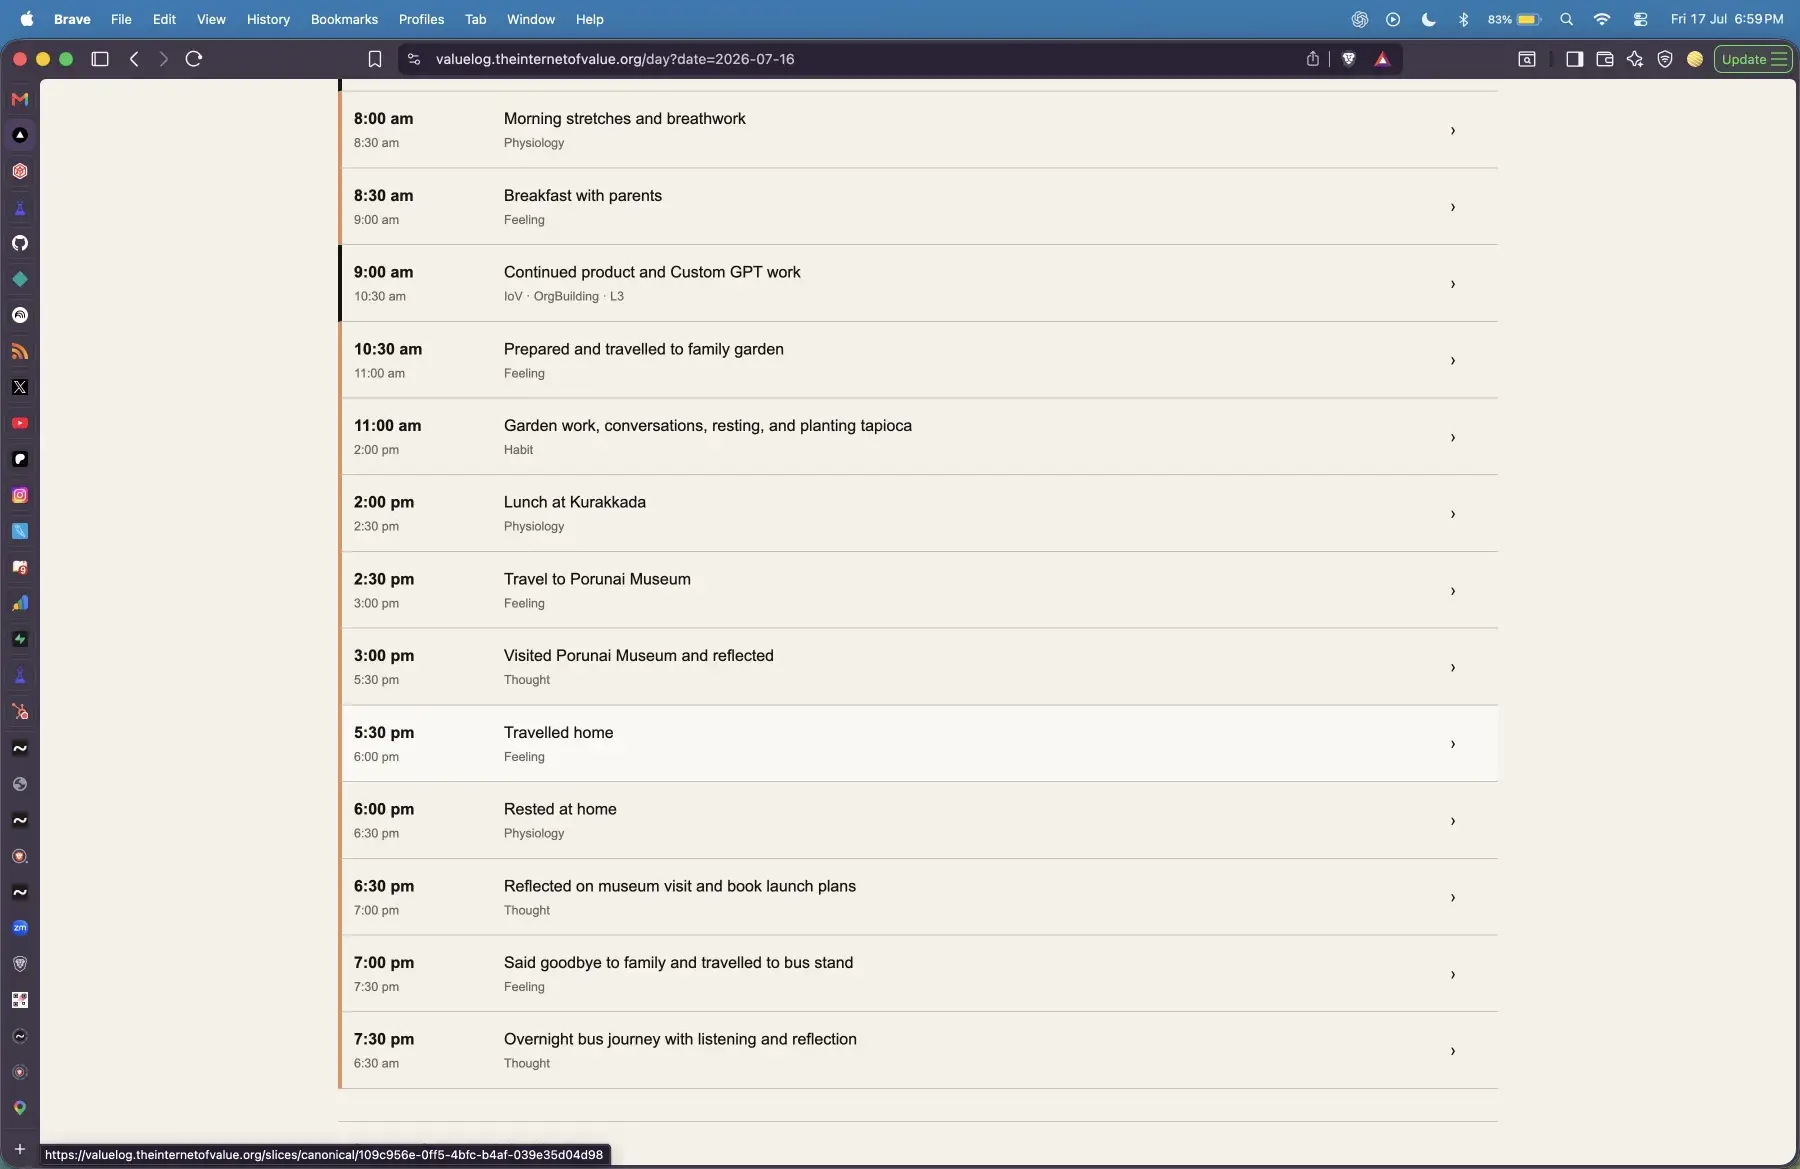The width and height of the screenshot is (1800, 1169).
Task: Add a new tab with plus icon
Action: click(x=20, y=1149)
